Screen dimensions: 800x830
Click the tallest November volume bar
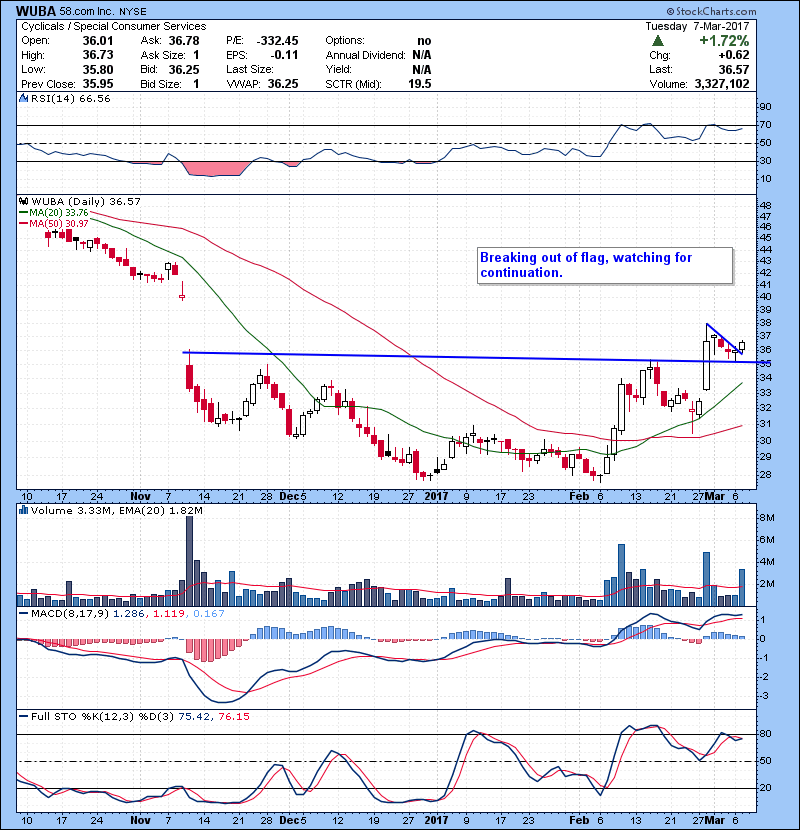[x=190, y=561]
